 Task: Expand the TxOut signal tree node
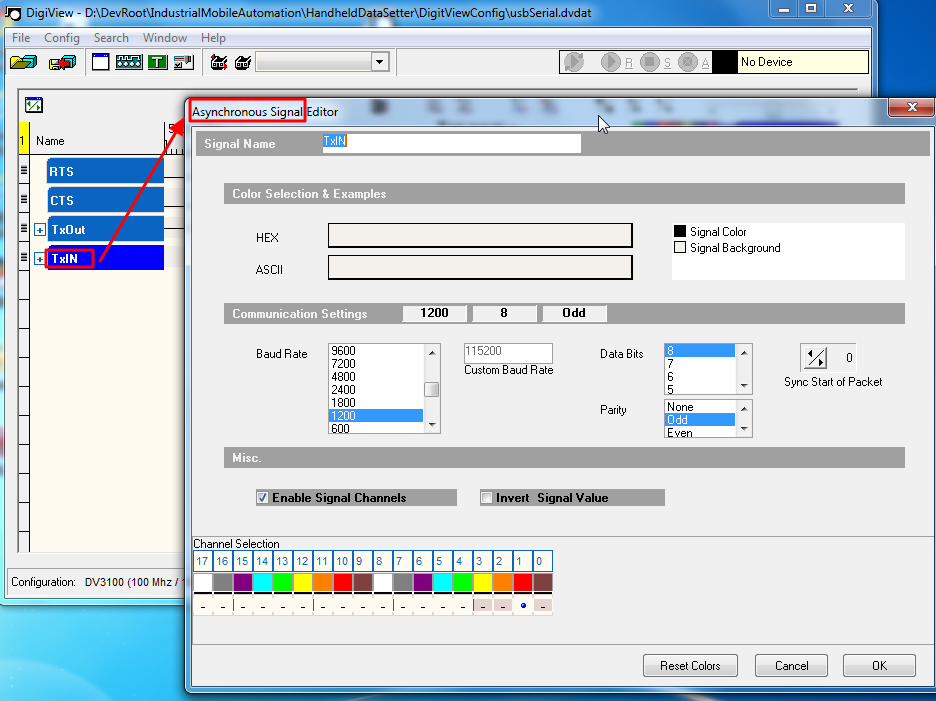[39, 230]
